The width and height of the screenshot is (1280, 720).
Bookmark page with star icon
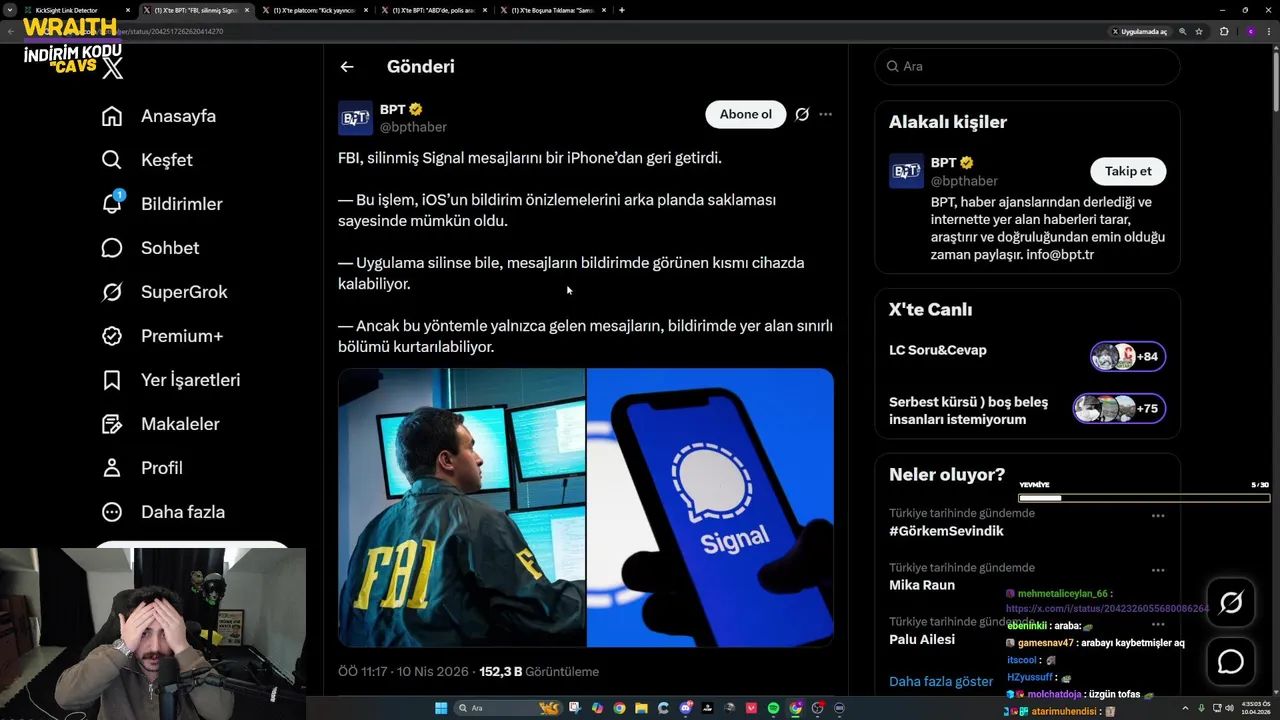1199,32
